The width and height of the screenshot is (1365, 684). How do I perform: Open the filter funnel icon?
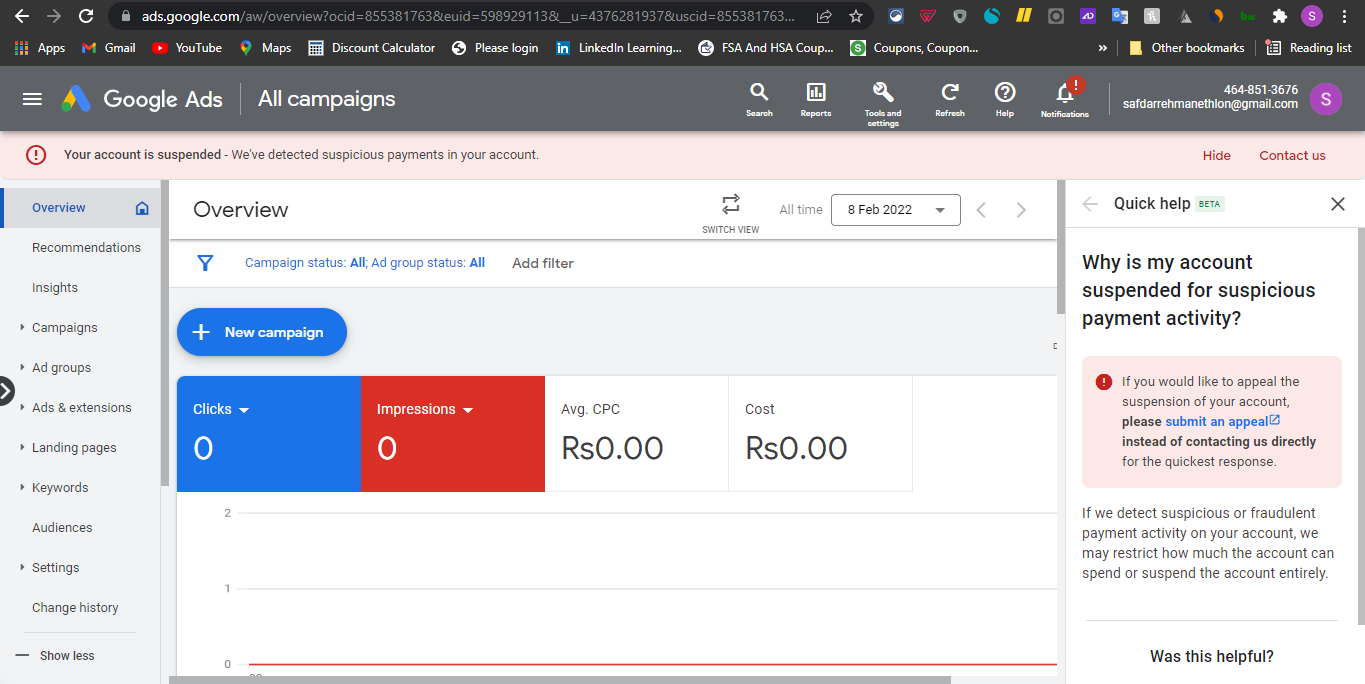[x=205, y=263]
